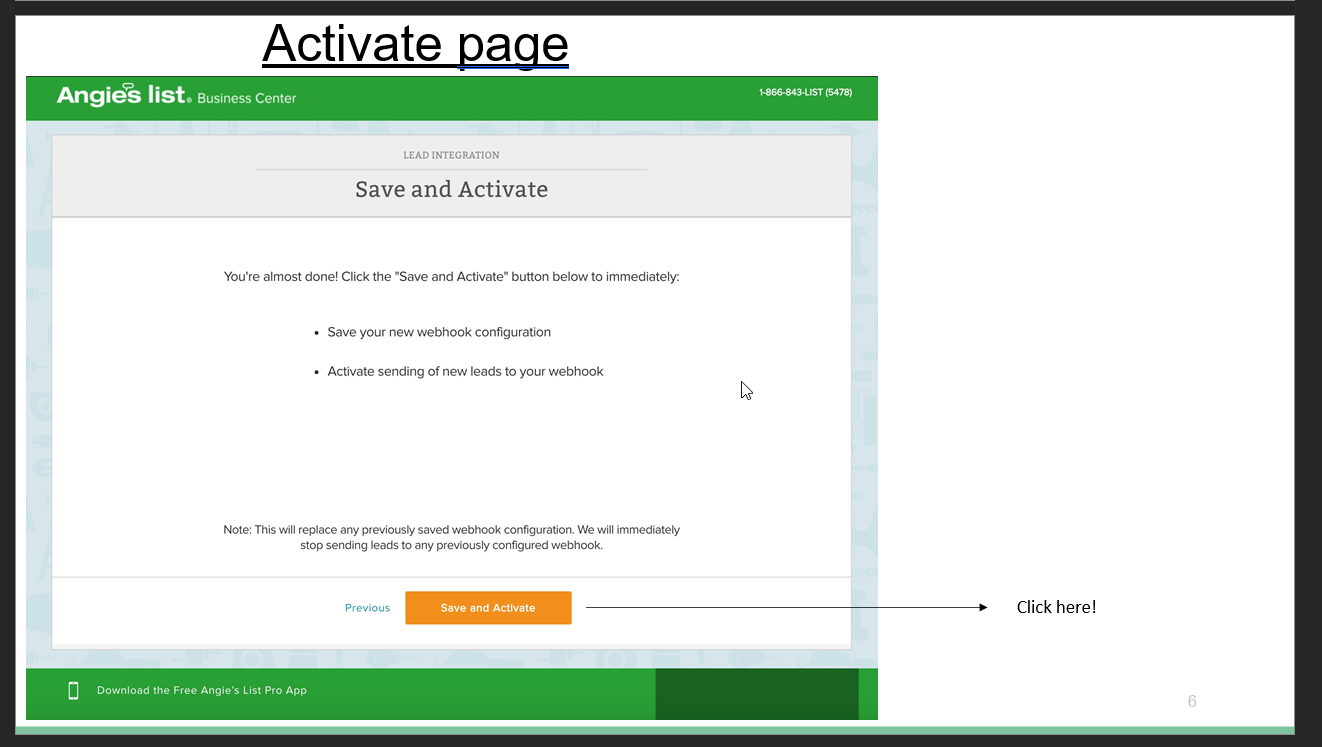Image resolution: width=1322 pixels, height=747 pixels.
Task: Click the dark green box in the footer
Action: pyautogui.click(x=756, y=694)
